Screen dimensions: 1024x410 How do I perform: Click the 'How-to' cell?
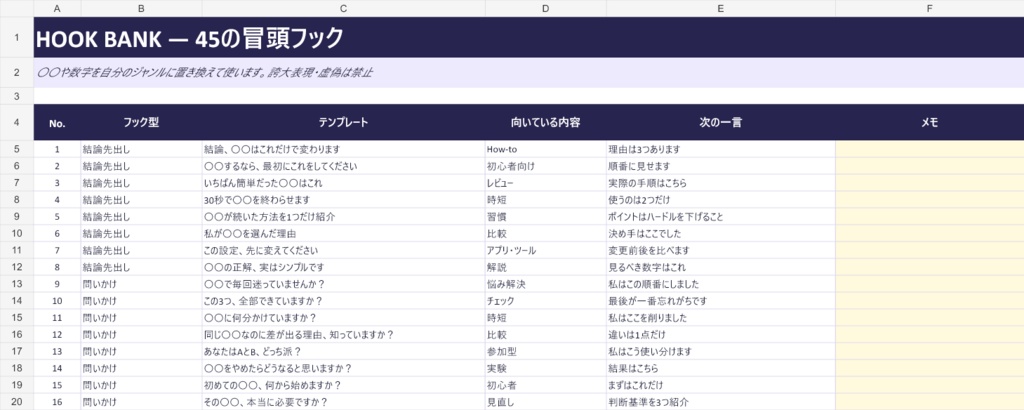coord(545,149)
